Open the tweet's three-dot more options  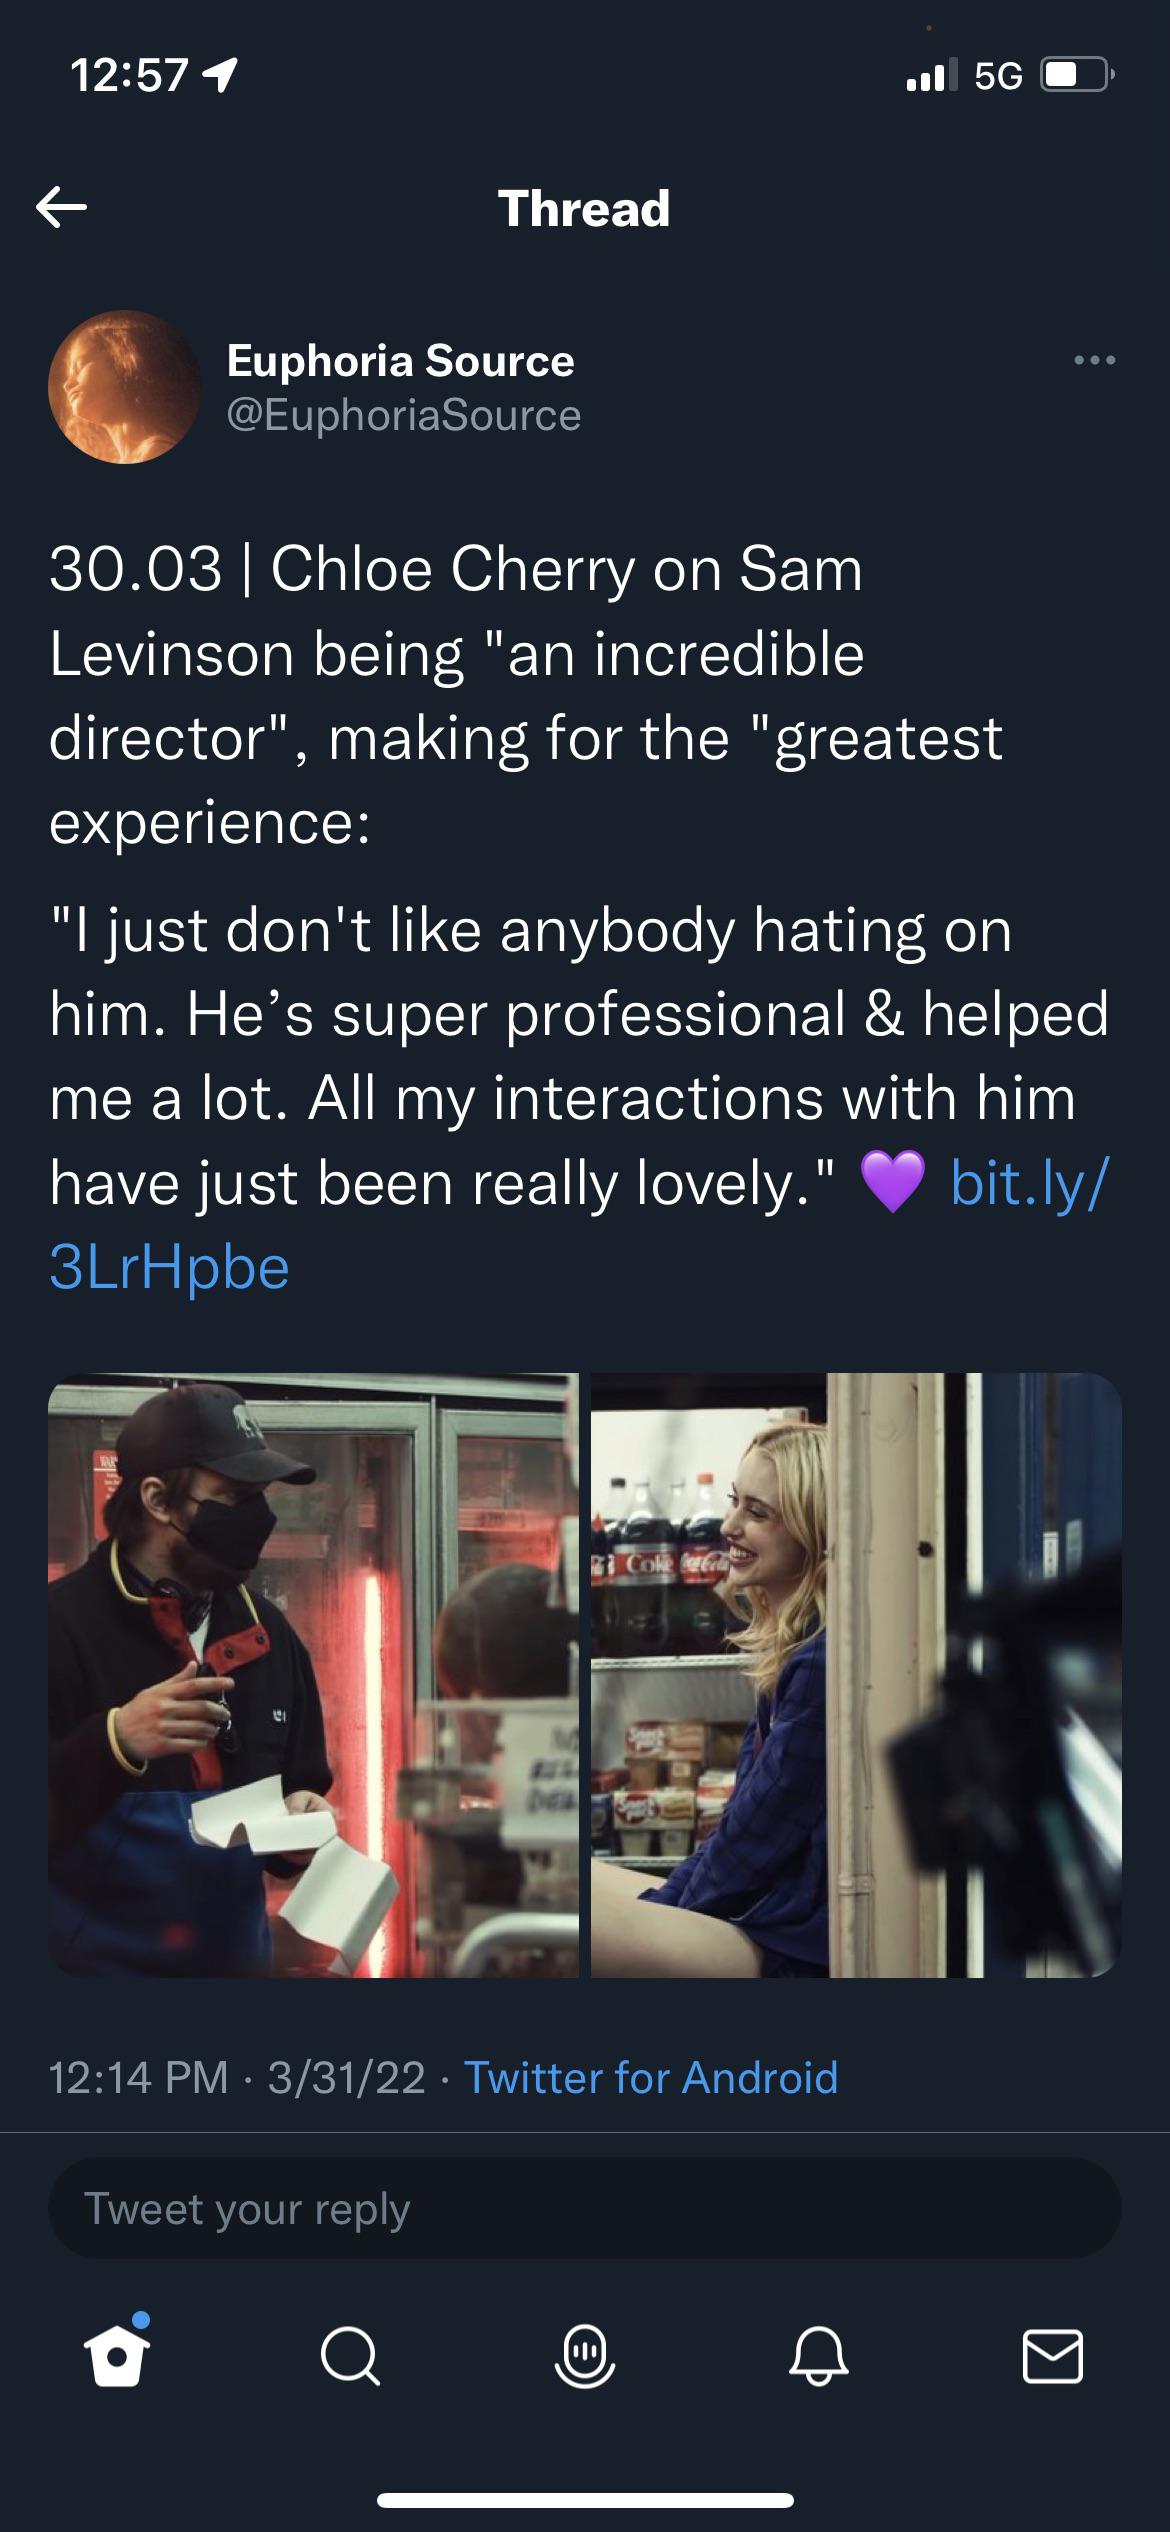1094,360
